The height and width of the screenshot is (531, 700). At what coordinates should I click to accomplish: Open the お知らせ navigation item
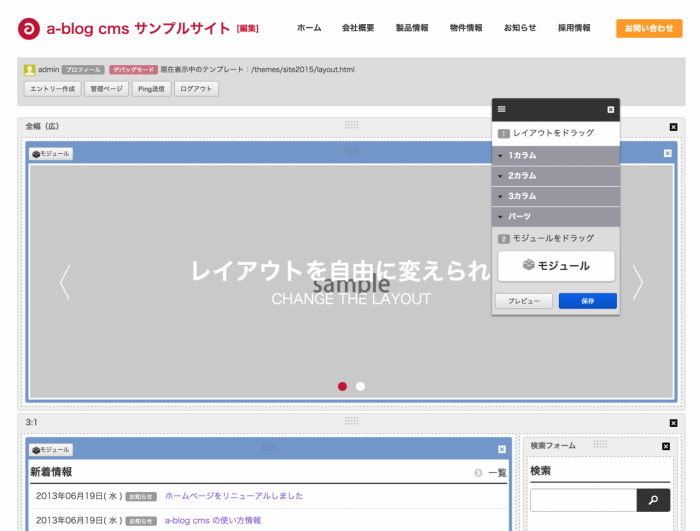[x=520, y=28]
